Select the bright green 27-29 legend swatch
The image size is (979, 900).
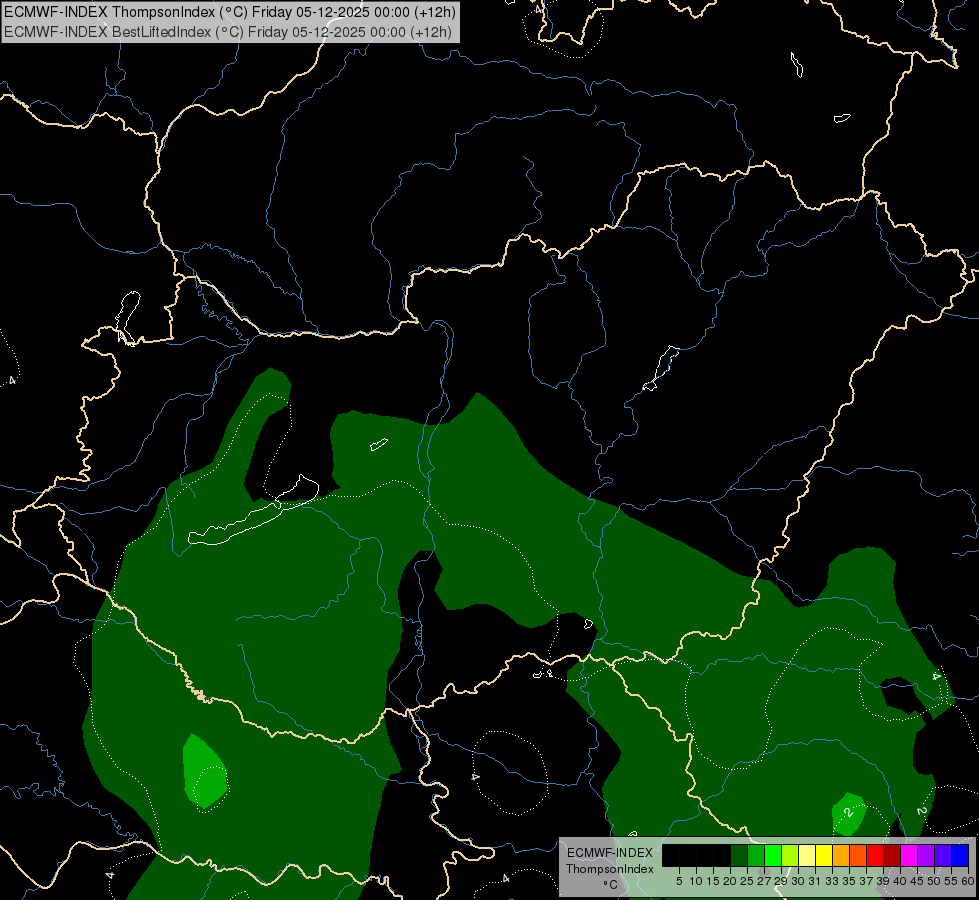[773, 855]
